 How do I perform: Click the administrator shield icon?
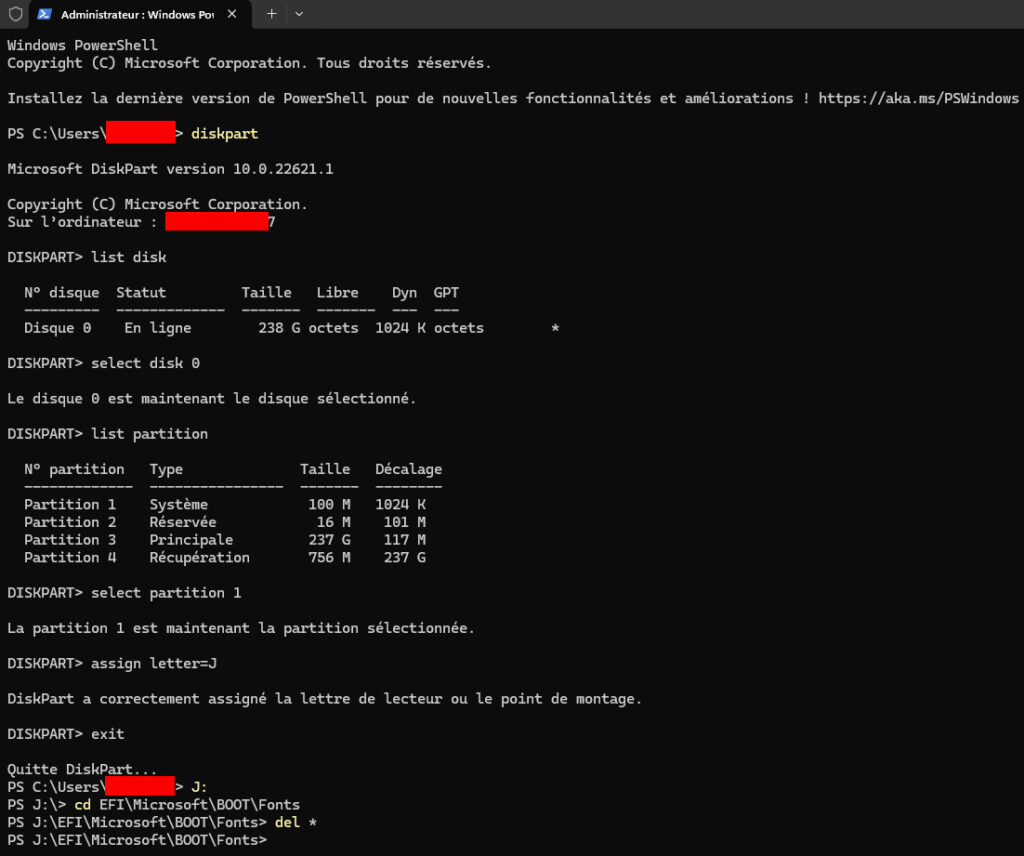(x=15, y=14)
